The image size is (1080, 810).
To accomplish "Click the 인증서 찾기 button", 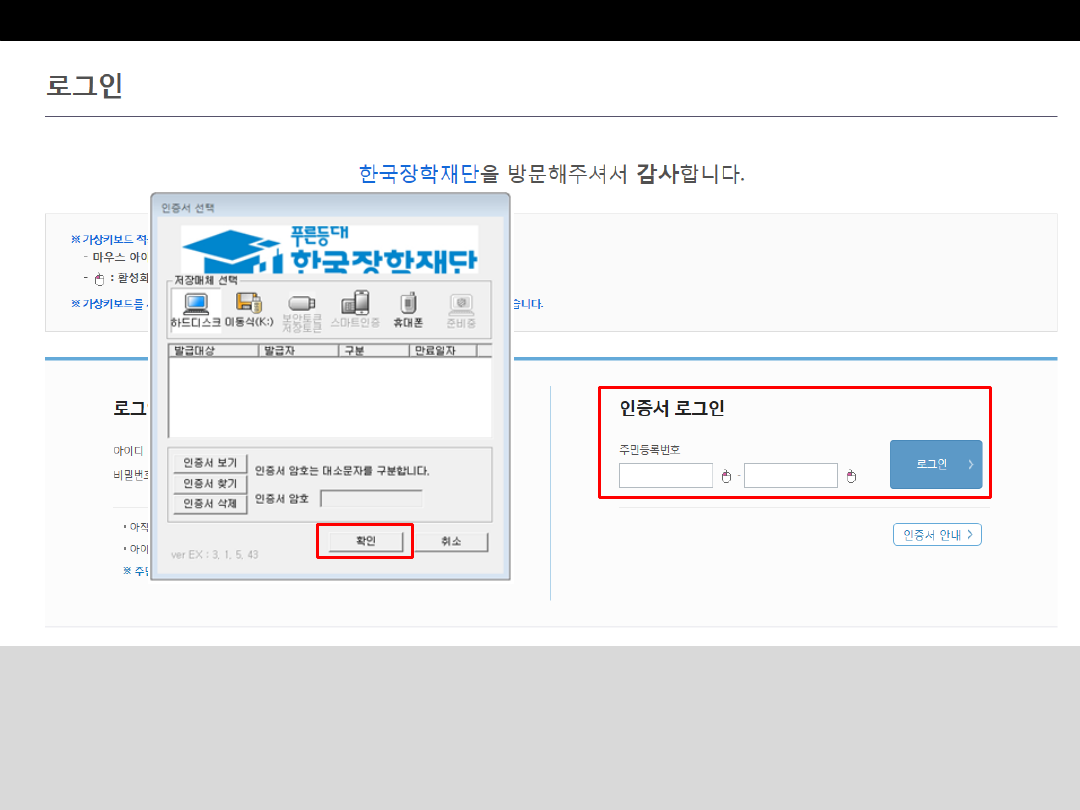I will [x=210, y=483].
